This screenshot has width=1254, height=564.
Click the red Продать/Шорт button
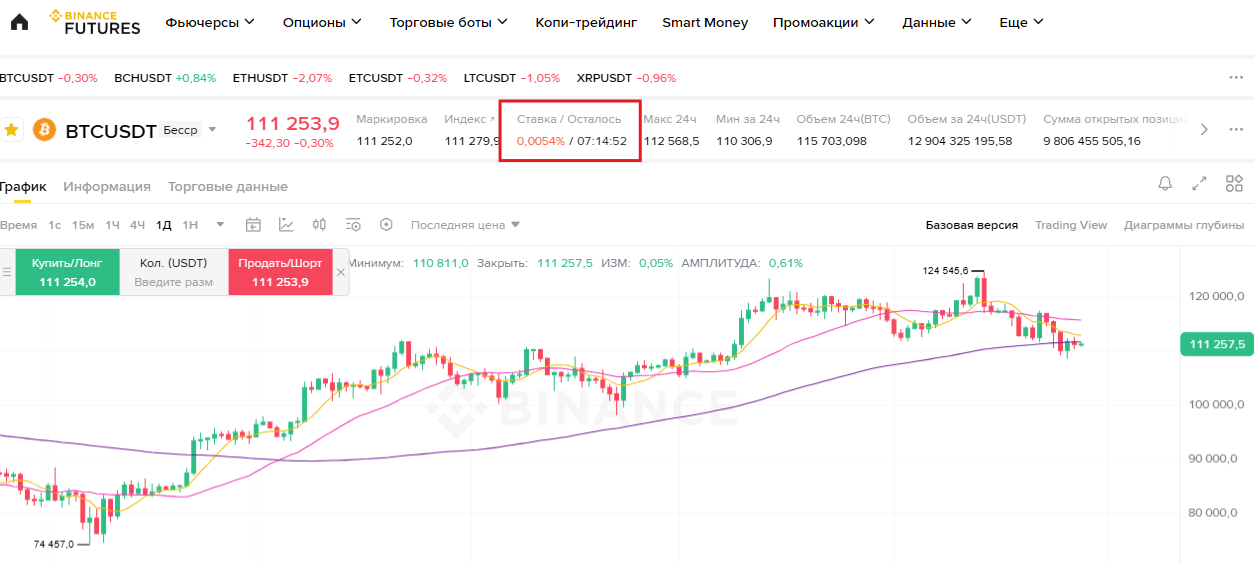point(280,272)
